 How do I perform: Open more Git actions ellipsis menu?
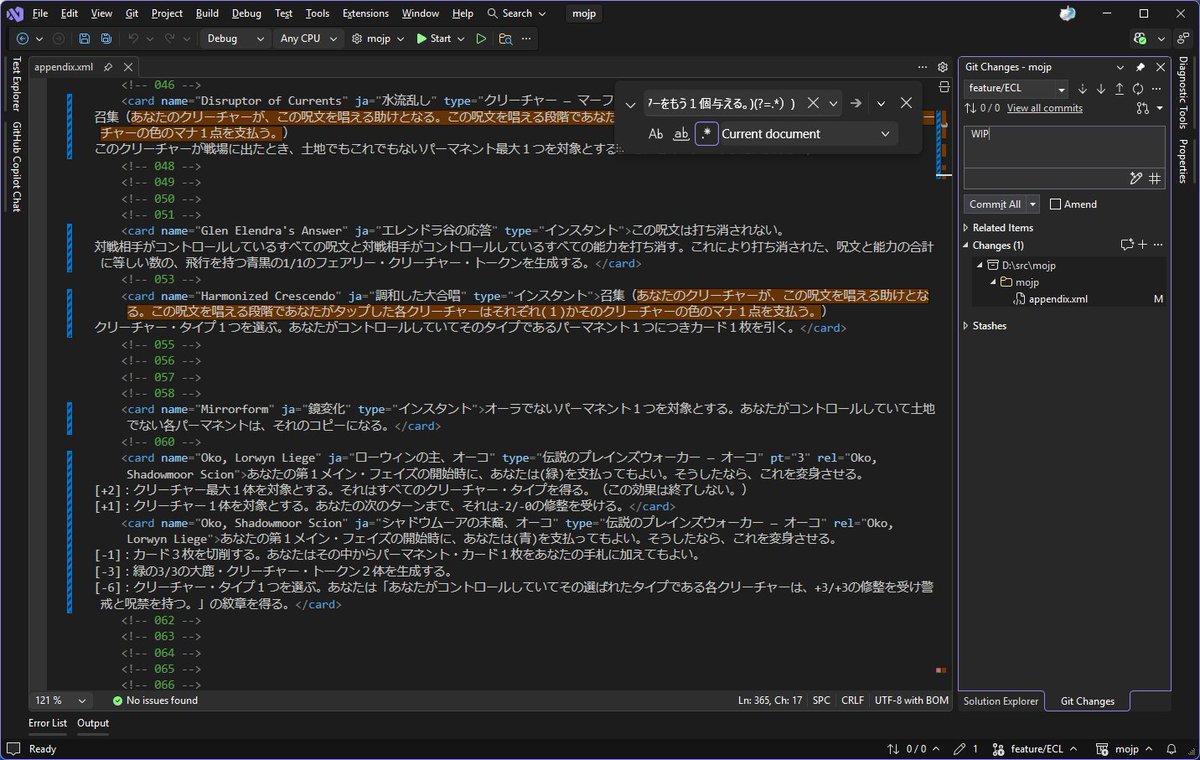tap(1157, 89)
